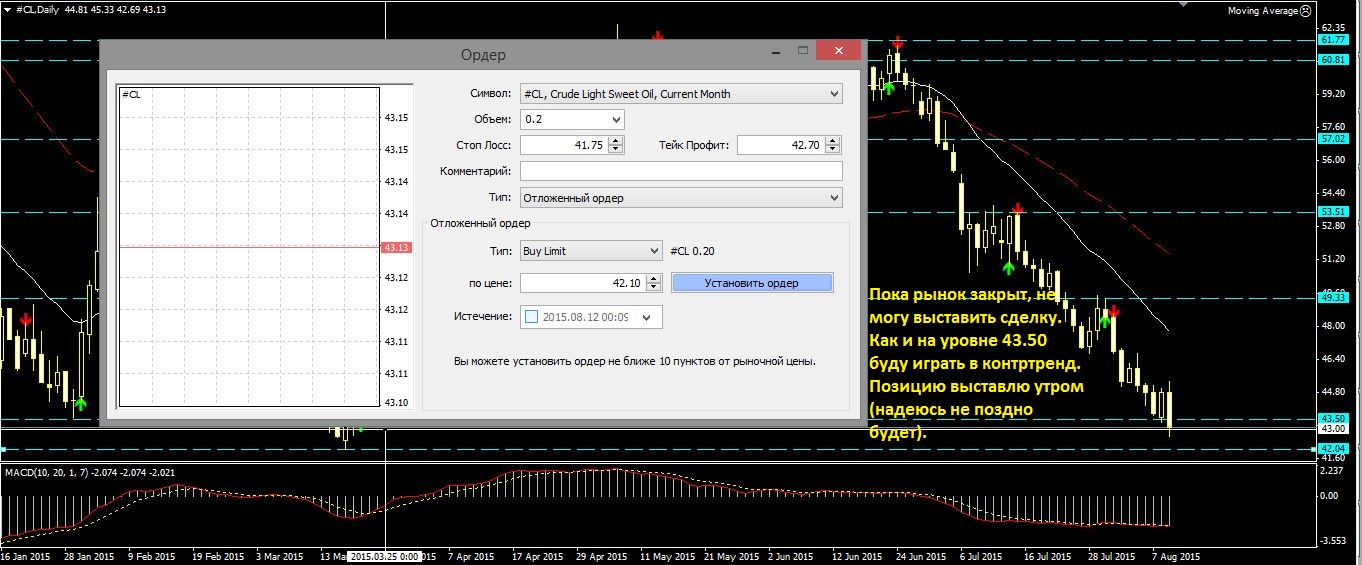Click the 16 Jan 2015 date on time axis
This screenshot has height=565, width=1362.
pos(27,556)
